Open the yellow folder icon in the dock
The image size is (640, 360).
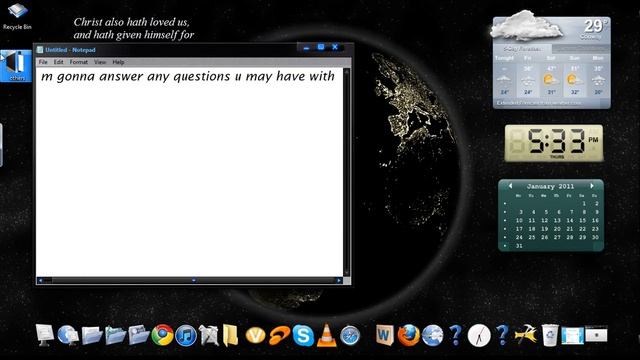point(231,336)
